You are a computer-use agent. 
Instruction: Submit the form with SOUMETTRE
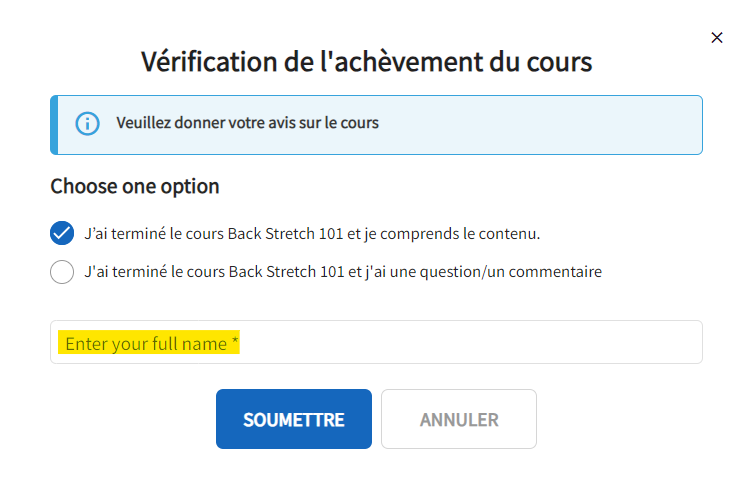coord(293,419)
